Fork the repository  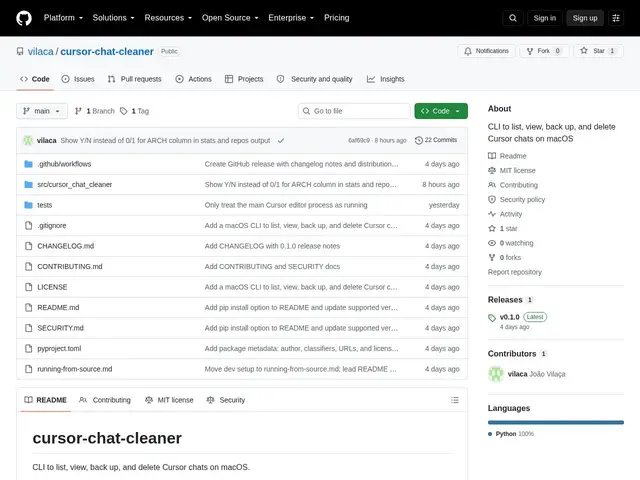[544, 51]
